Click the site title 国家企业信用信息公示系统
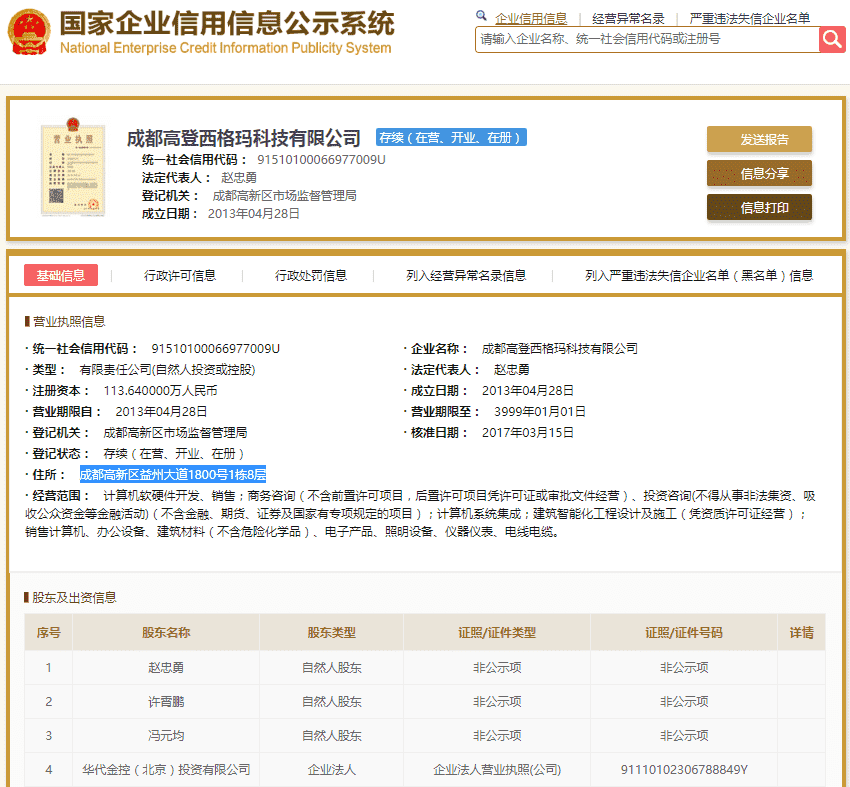 pos(227,23)
